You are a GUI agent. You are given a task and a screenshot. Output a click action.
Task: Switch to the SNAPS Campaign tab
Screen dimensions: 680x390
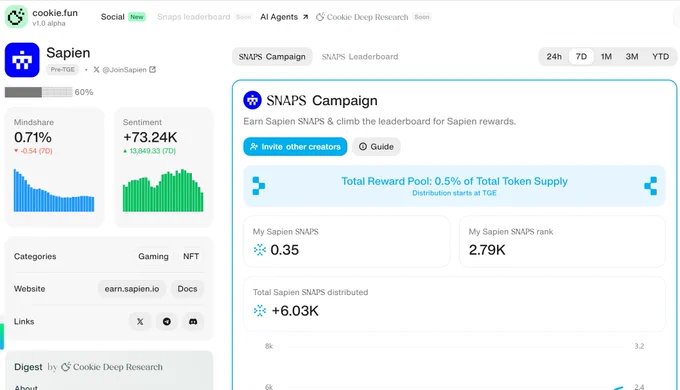272,57
